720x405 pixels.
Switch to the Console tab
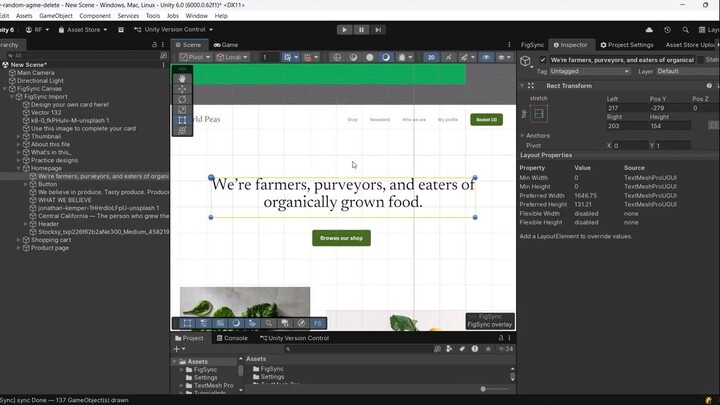click(232, 338)
